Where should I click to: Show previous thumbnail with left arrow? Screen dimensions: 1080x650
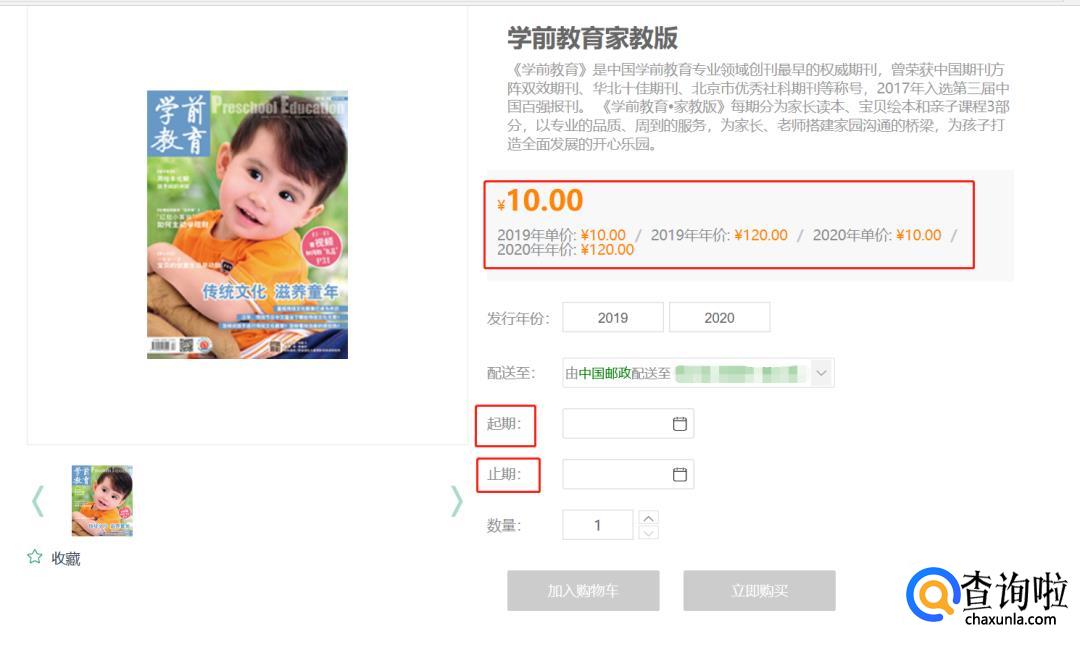[x=38, y=501]
